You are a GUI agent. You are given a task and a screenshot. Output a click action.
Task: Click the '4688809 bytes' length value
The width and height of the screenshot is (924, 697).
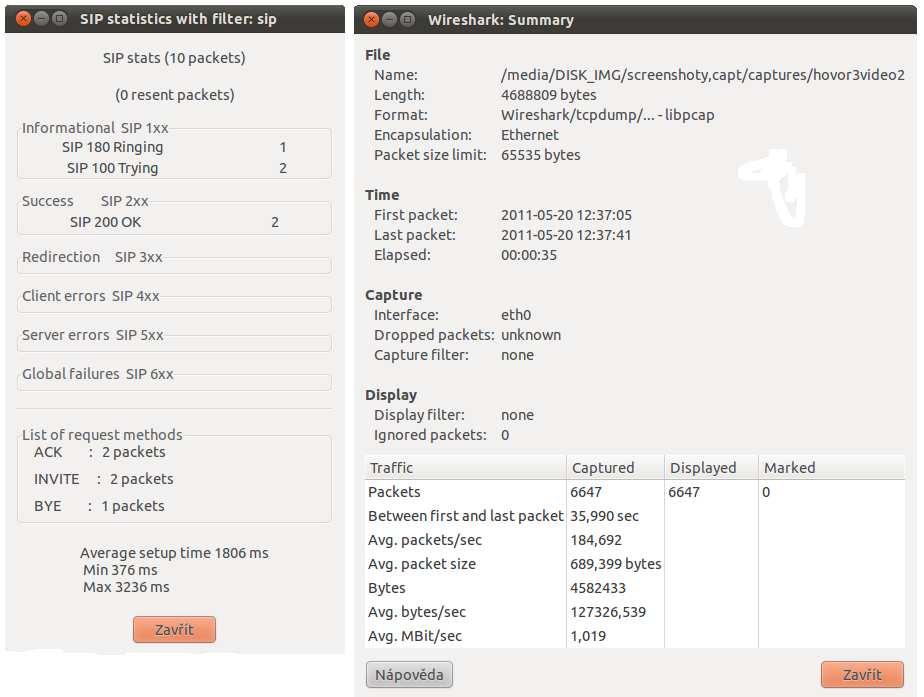click(549, 95)
